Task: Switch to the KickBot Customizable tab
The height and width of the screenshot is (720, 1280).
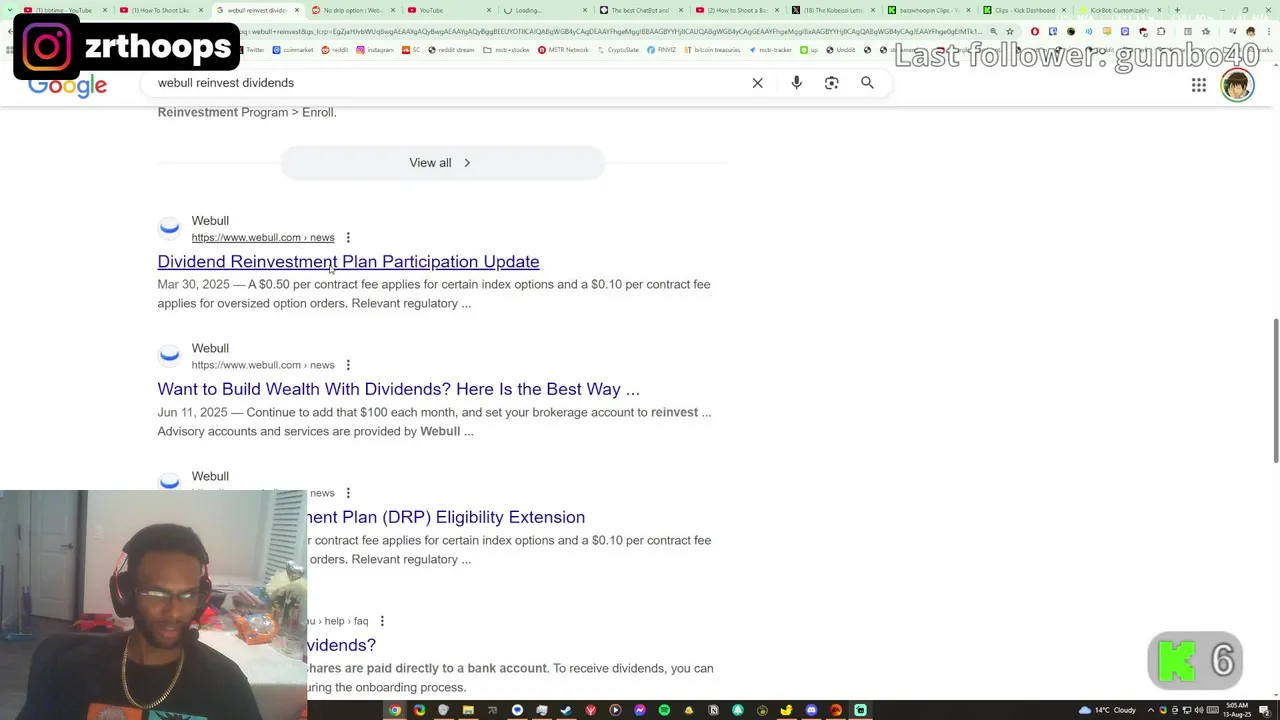Action: tap(1118, 10)
